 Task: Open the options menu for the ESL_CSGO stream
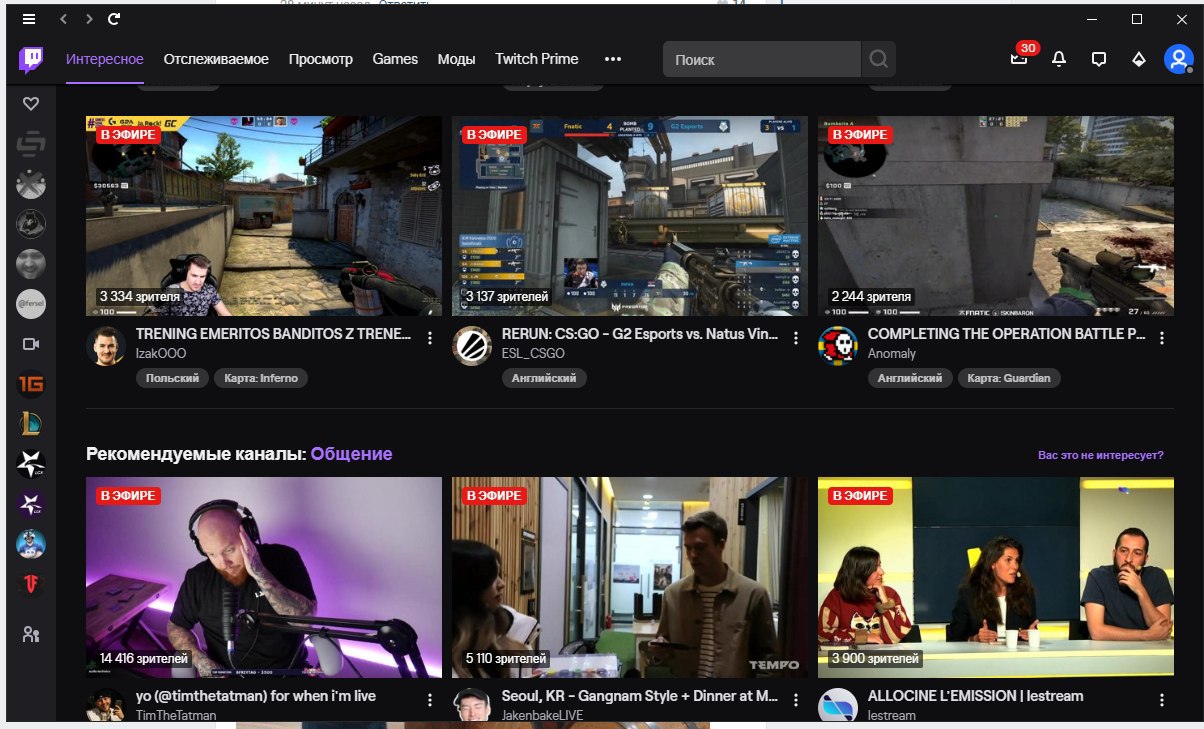[x=796, y=338]
